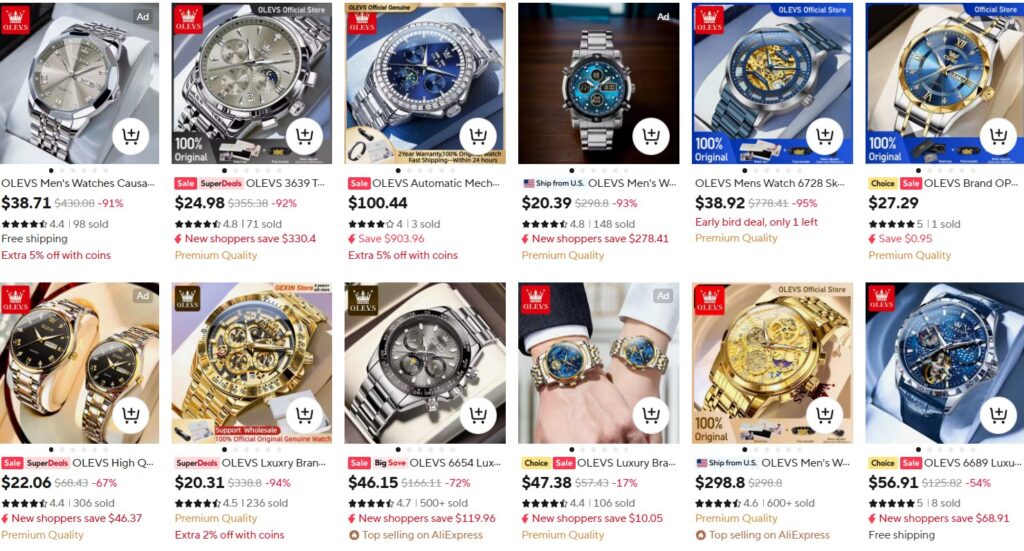Screen dimensions: 1024x551
Task: Add the $56.91 OLEVS 6689 watch to cart
Action: tap(999, 415)
